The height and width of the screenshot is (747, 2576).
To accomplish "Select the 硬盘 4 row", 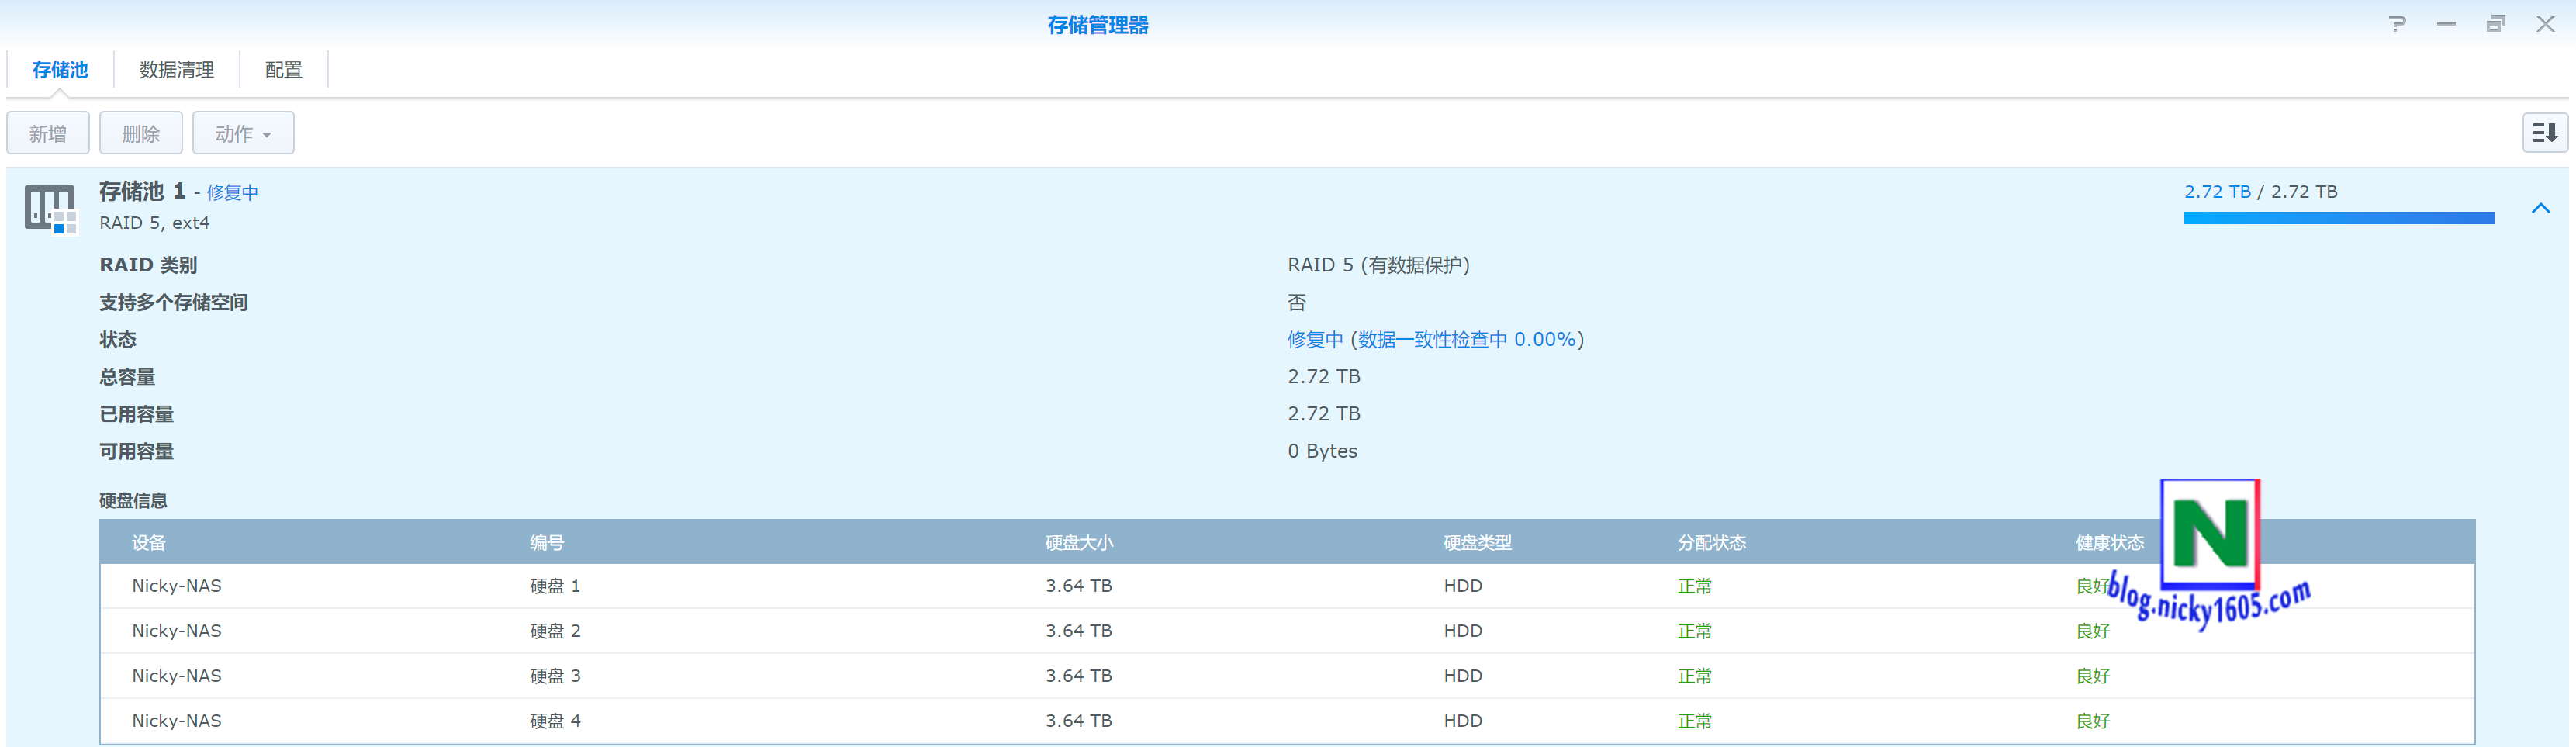I will (1287, 721).
